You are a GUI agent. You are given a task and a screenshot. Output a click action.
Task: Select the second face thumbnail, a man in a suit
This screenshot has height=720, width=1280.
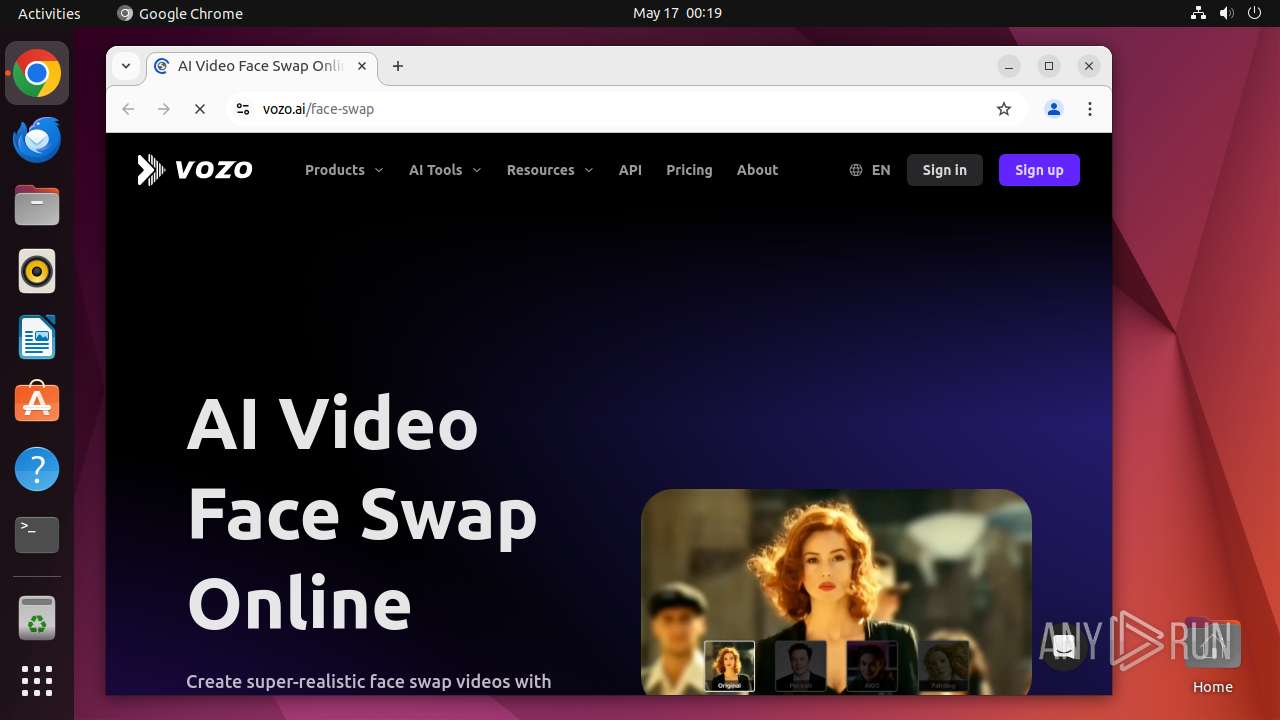pos(800,666)
